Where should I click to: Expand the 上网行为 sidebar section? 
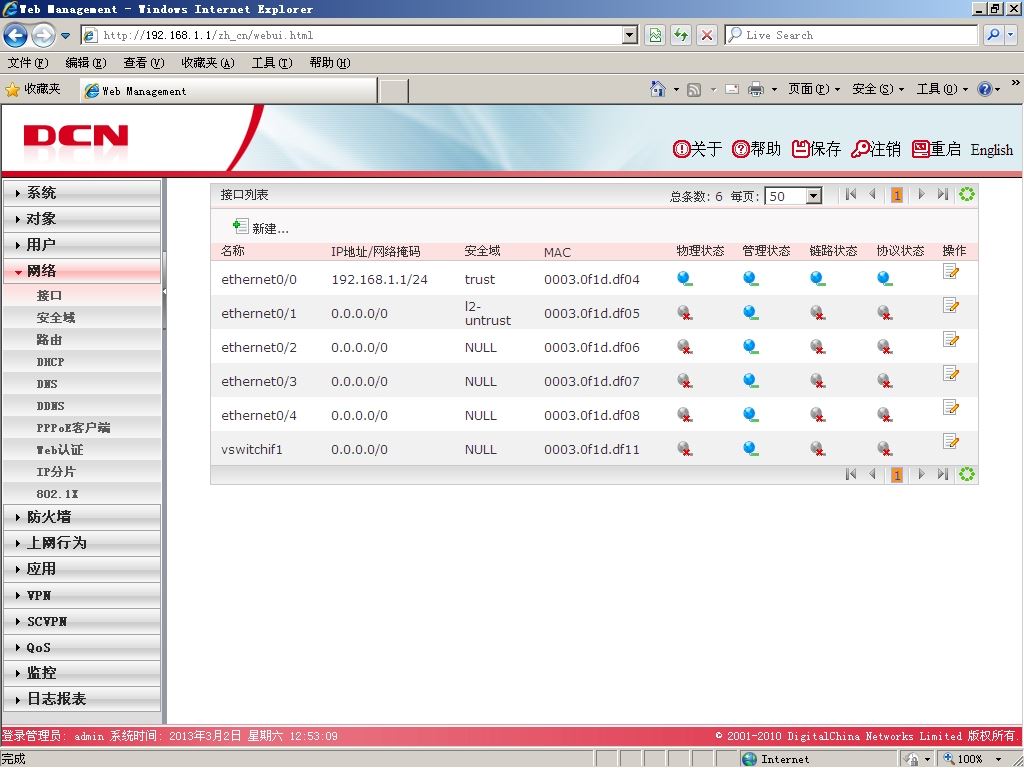82,543
